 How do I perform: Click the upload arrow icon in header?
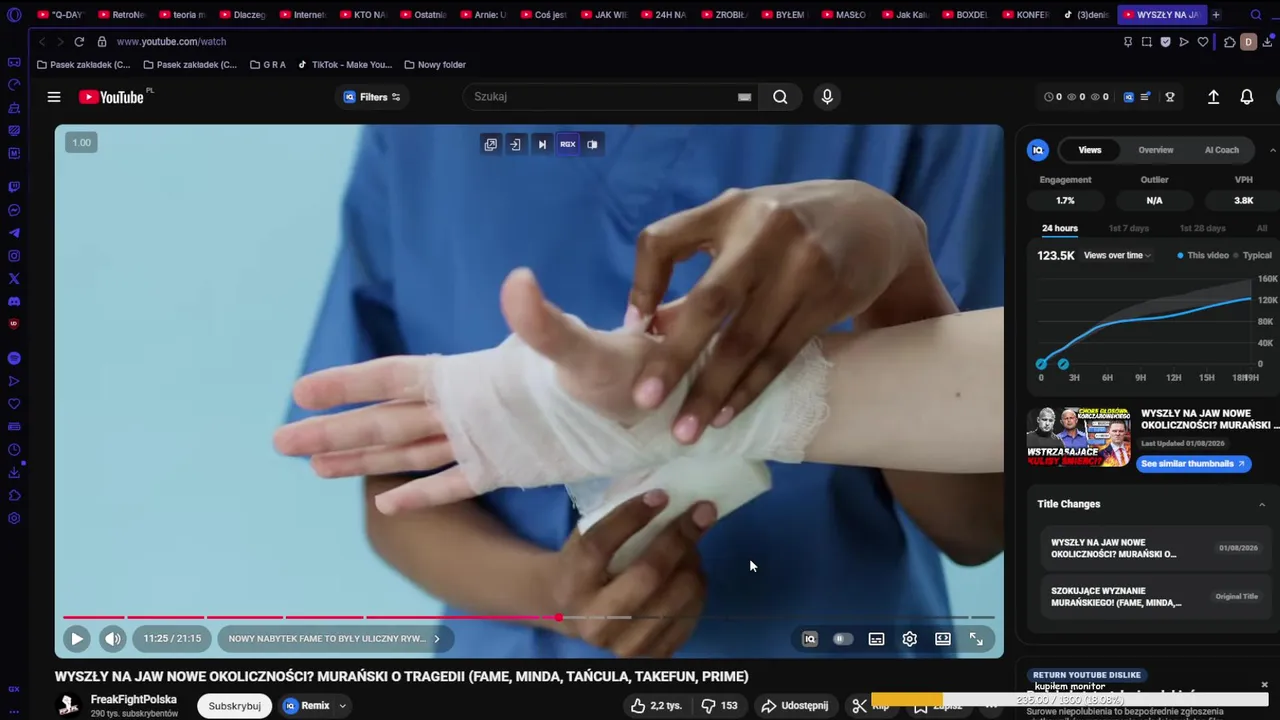pyautogui.click(x=1213, y=97)
